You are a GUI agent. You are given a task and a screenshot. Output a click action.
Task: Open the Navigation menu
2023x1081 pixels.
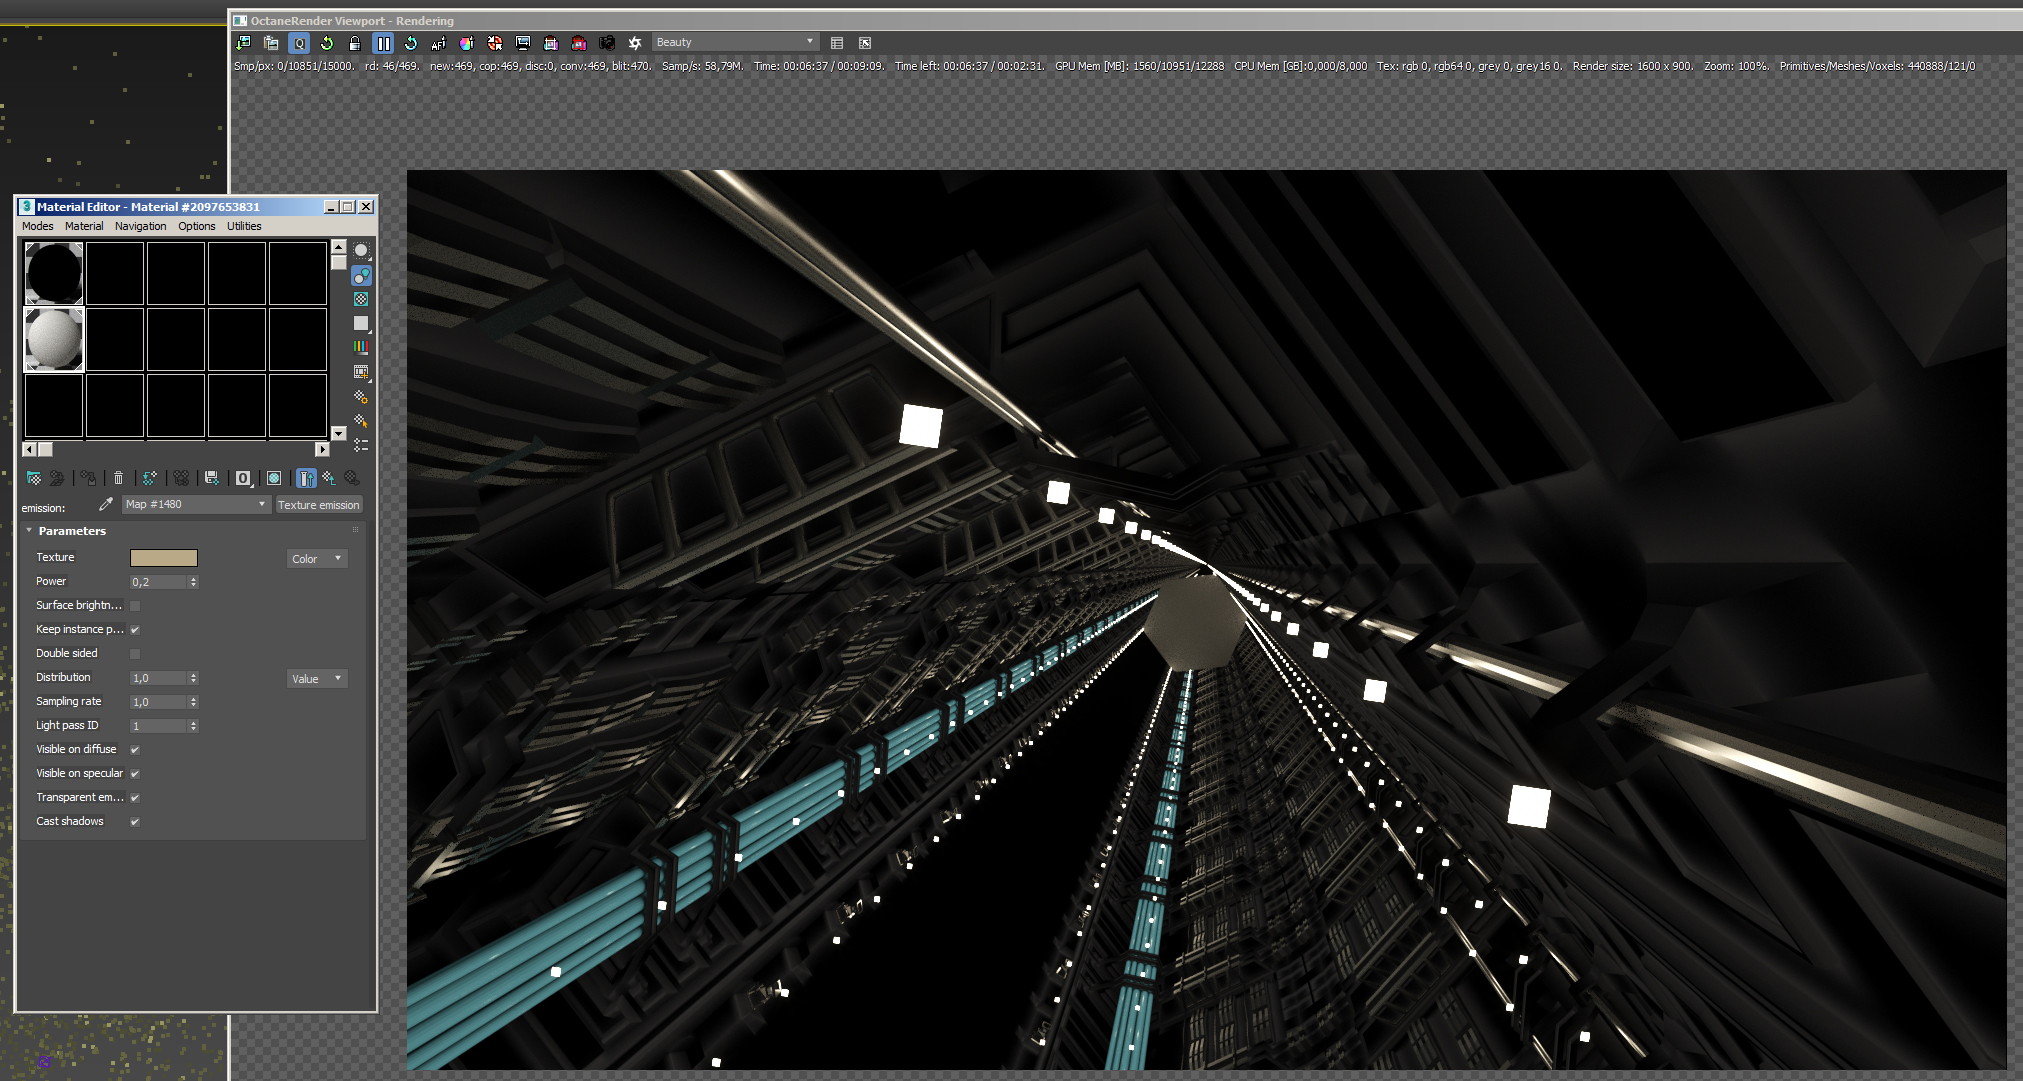(140, 226)
